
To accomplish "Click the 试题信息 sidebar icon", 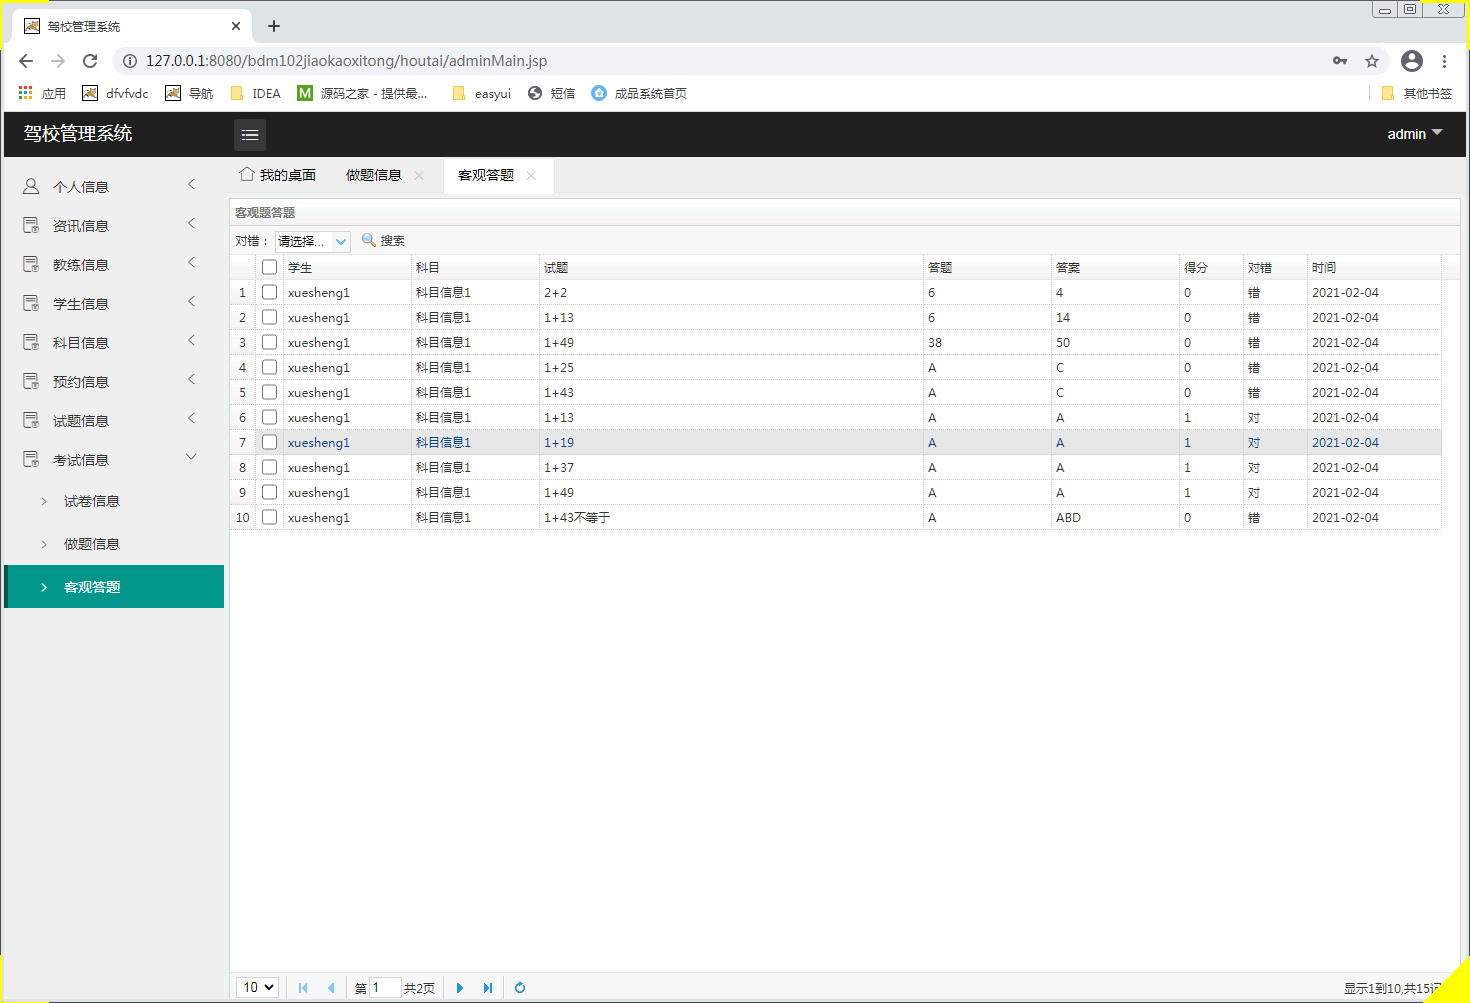I will 31,420.
